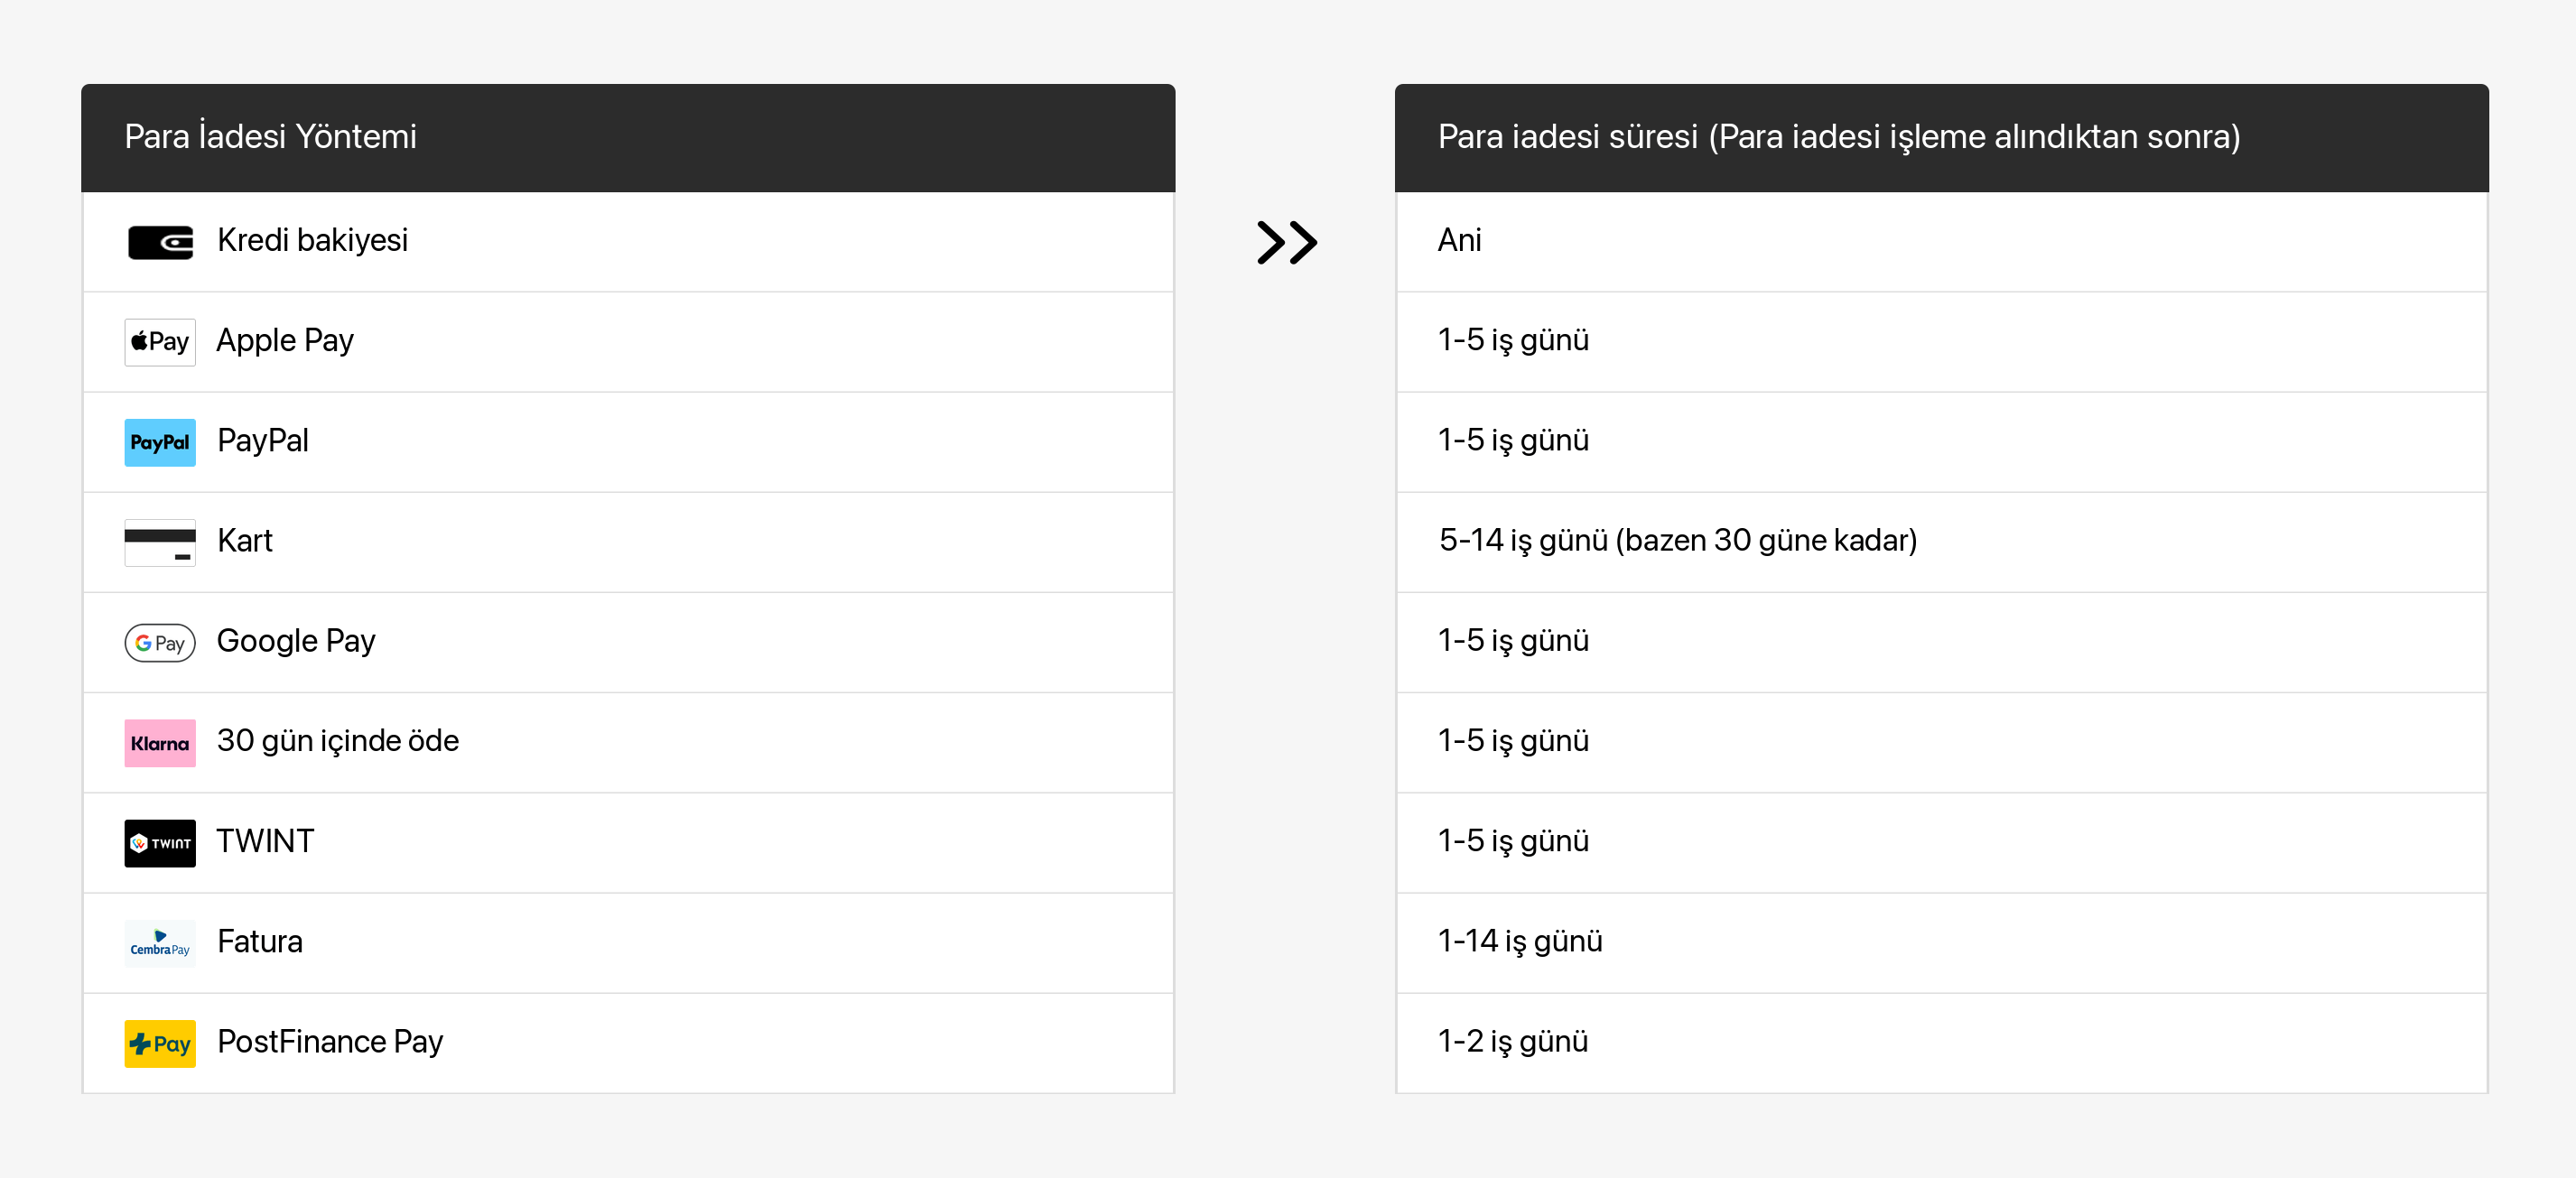Click the CembraPay logo icon
The width and height of the screenshot is (2576, 1178).
160,943
